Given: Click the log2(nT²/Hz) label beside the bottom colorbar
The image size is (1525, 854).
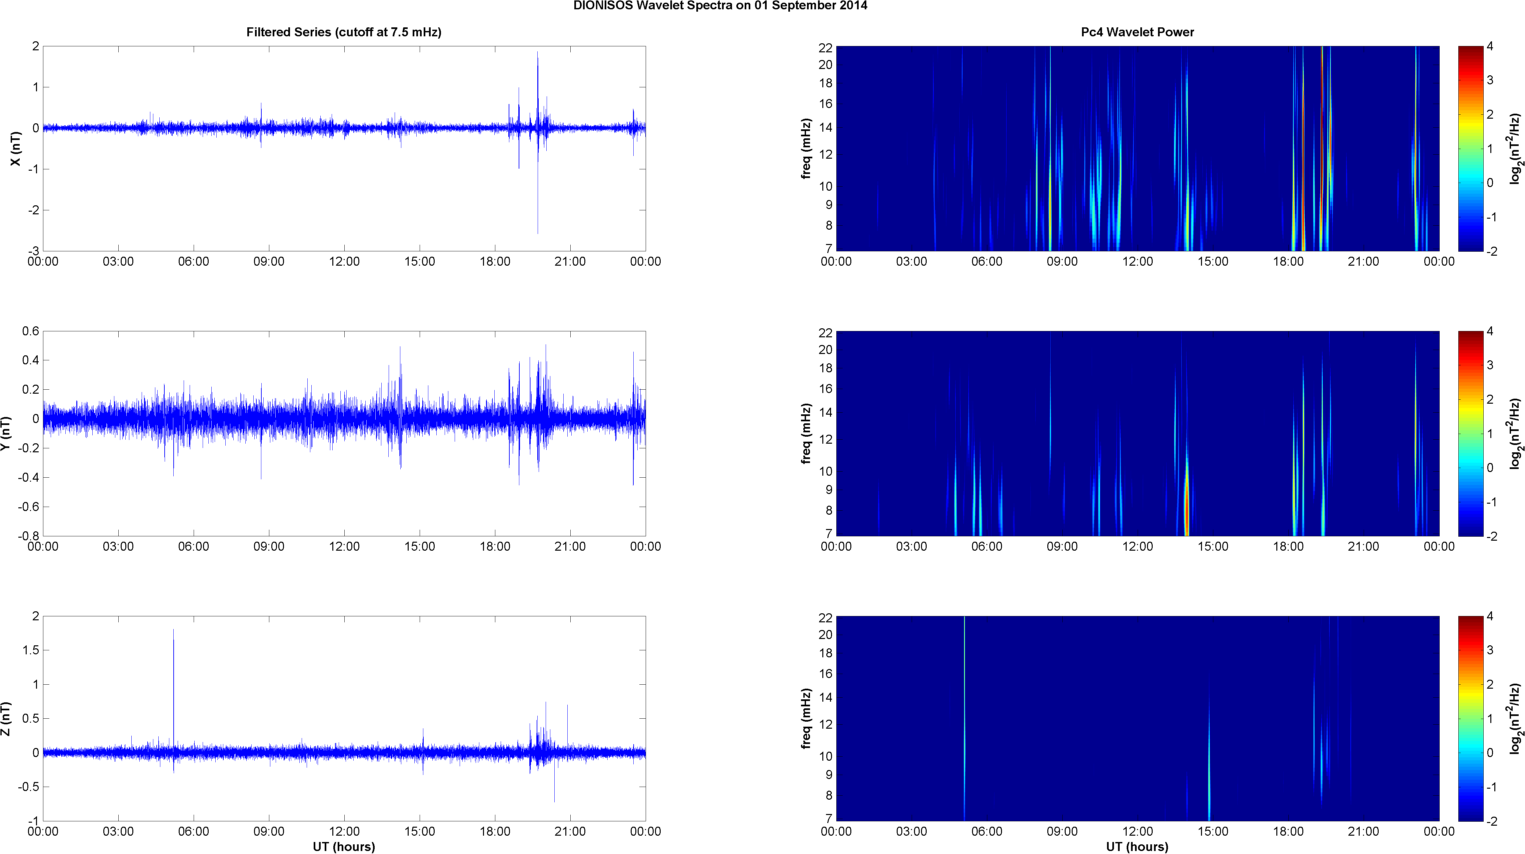Looking at the screenshot, I should click(x=1516, y=718).
